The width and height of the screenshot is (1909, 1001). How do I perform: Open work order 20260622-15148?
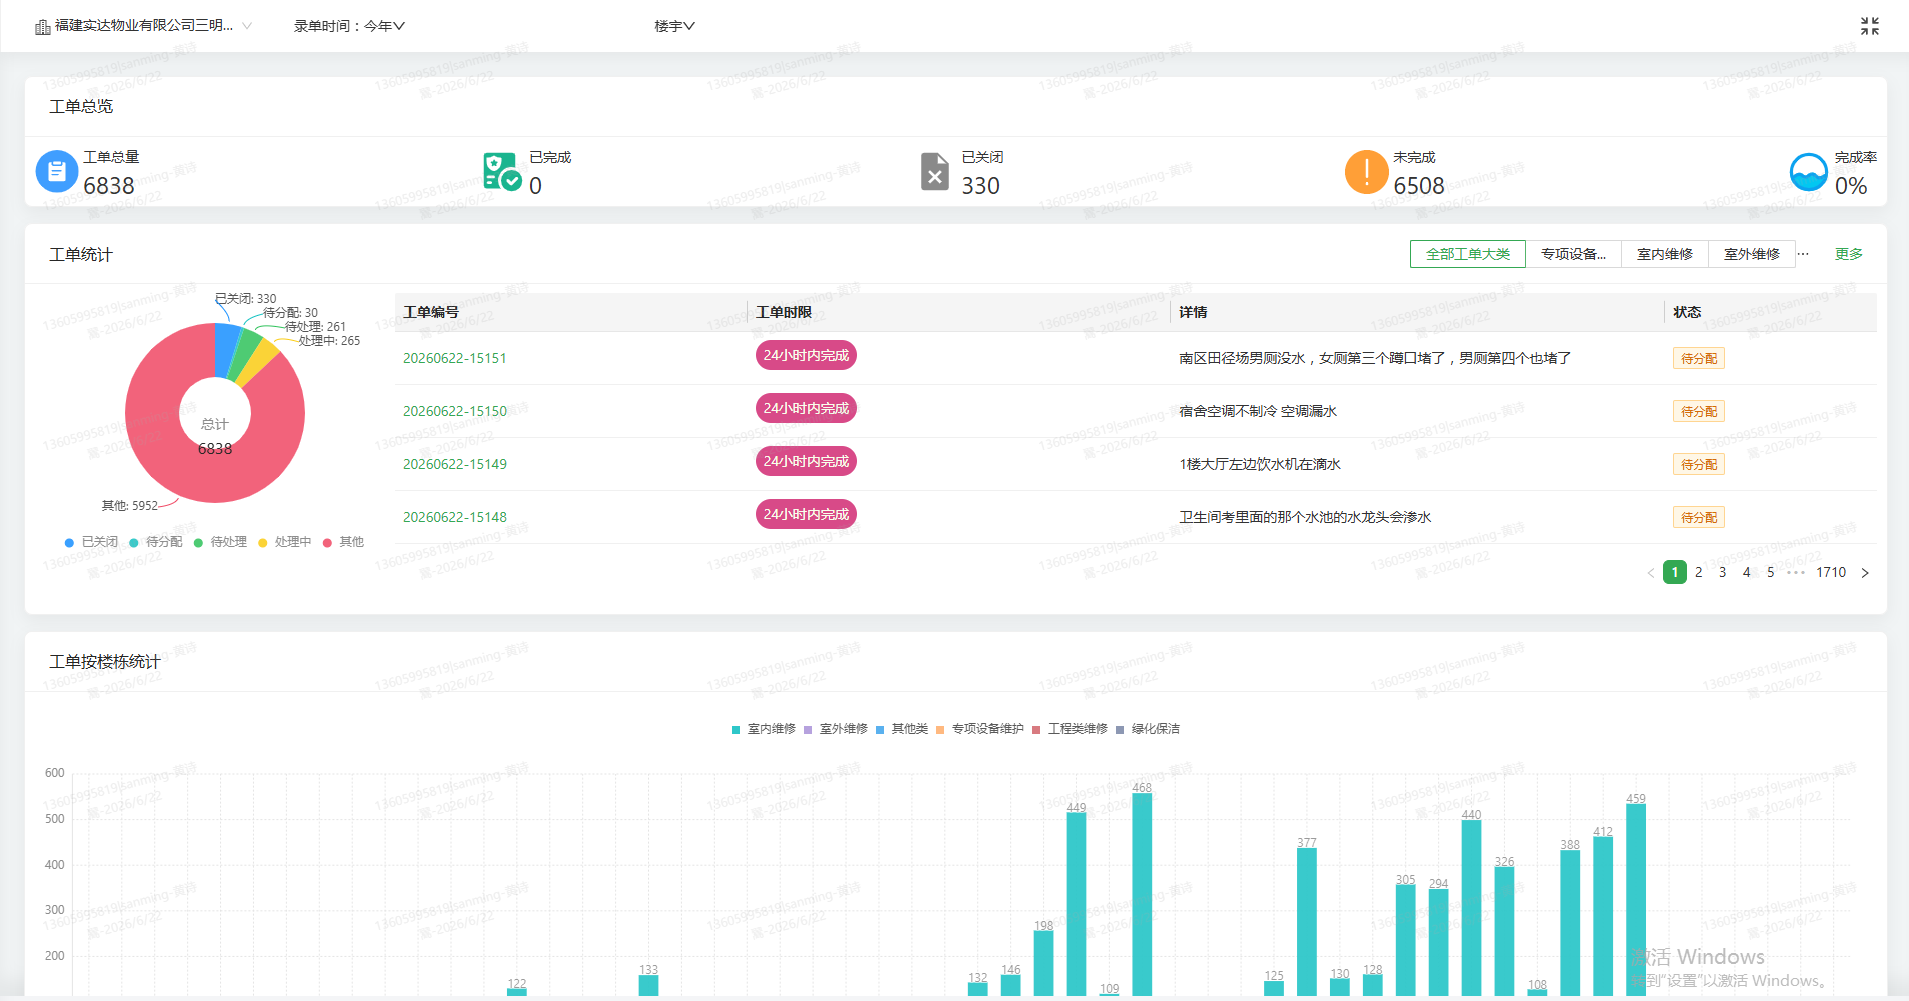click(x=455, y=517)
